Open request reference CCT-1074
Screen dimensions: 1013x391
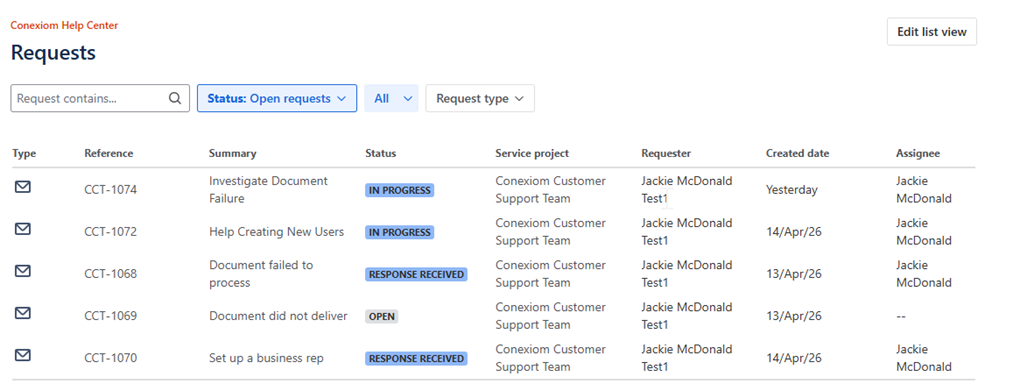pos(110,190)
